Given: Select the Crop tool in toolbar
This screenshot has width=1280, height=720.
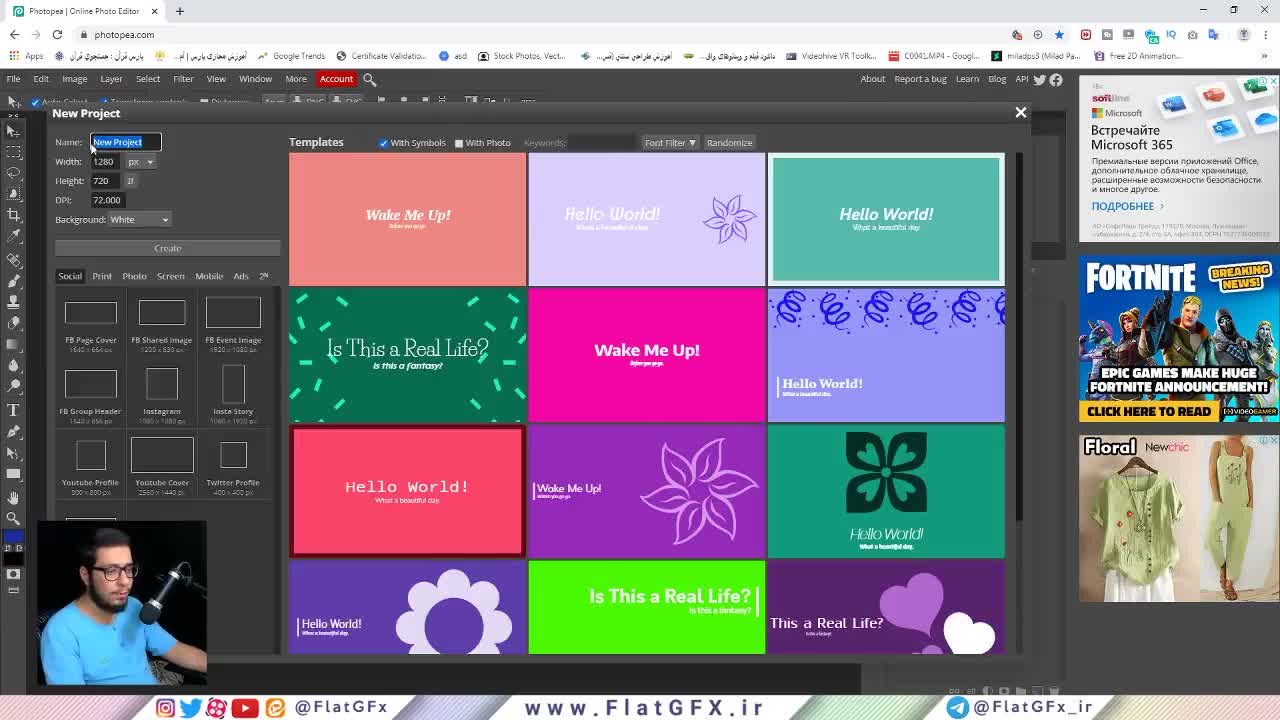Looking at the screenshot, I should [x=13, y=214].
